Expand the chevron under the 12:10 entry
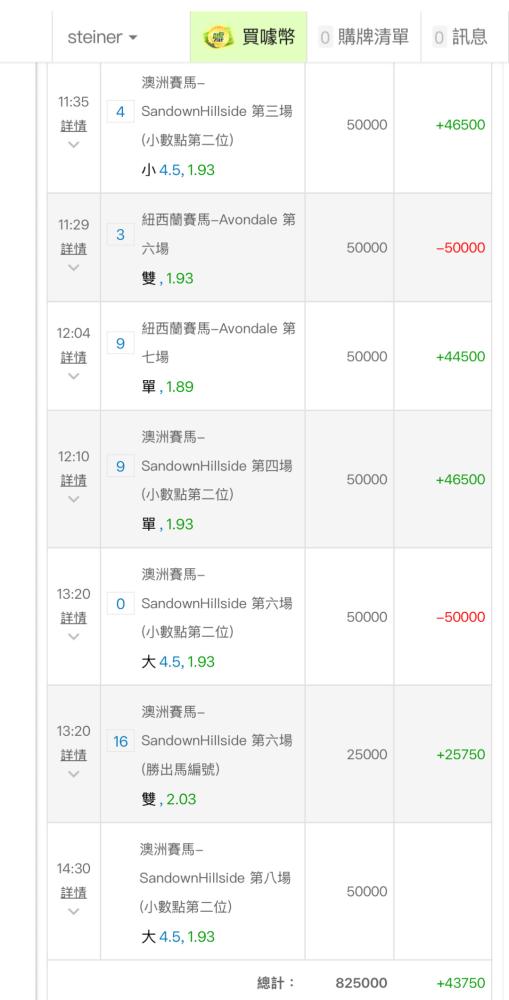This screenshot has width=509, height=1000. 73,499
